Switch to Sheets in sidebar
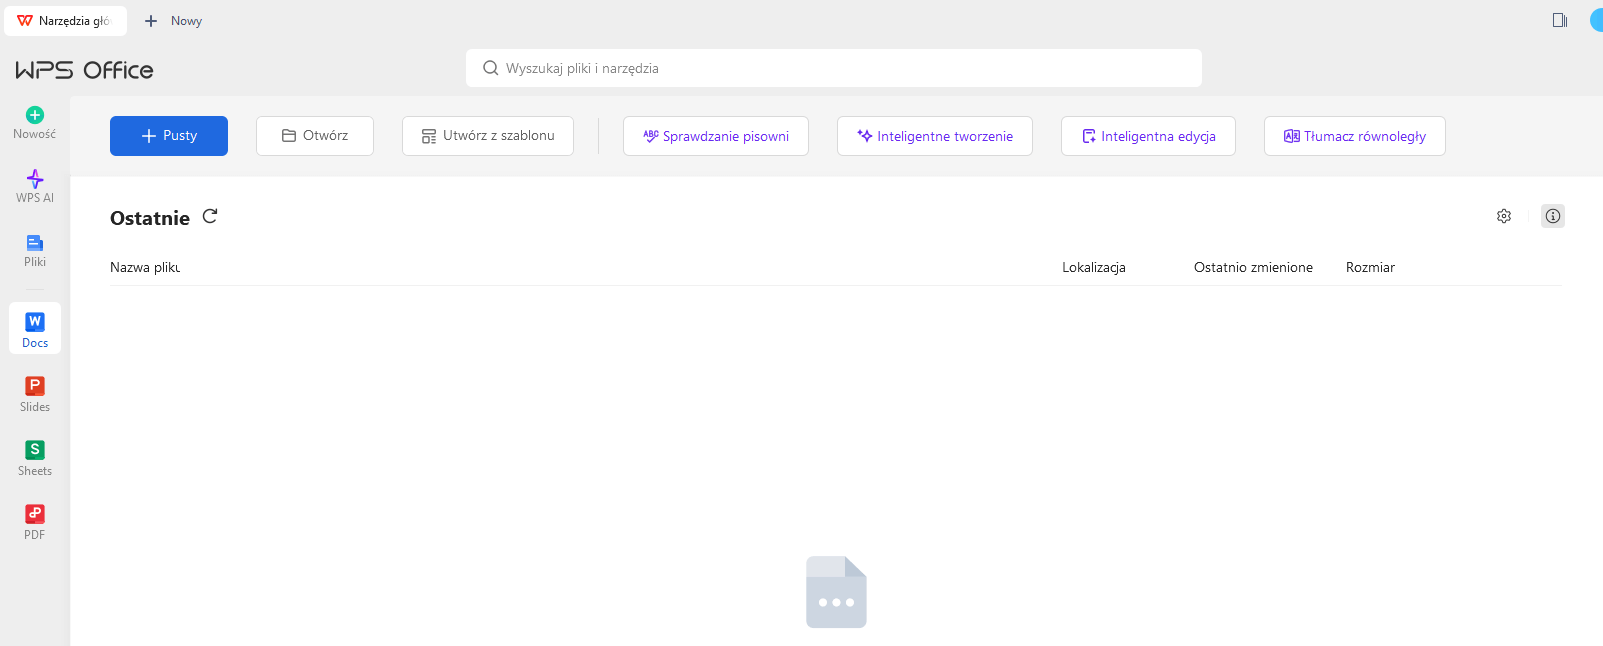The height and width of the screenshot is (646, 1603). (x=35, y=458)
